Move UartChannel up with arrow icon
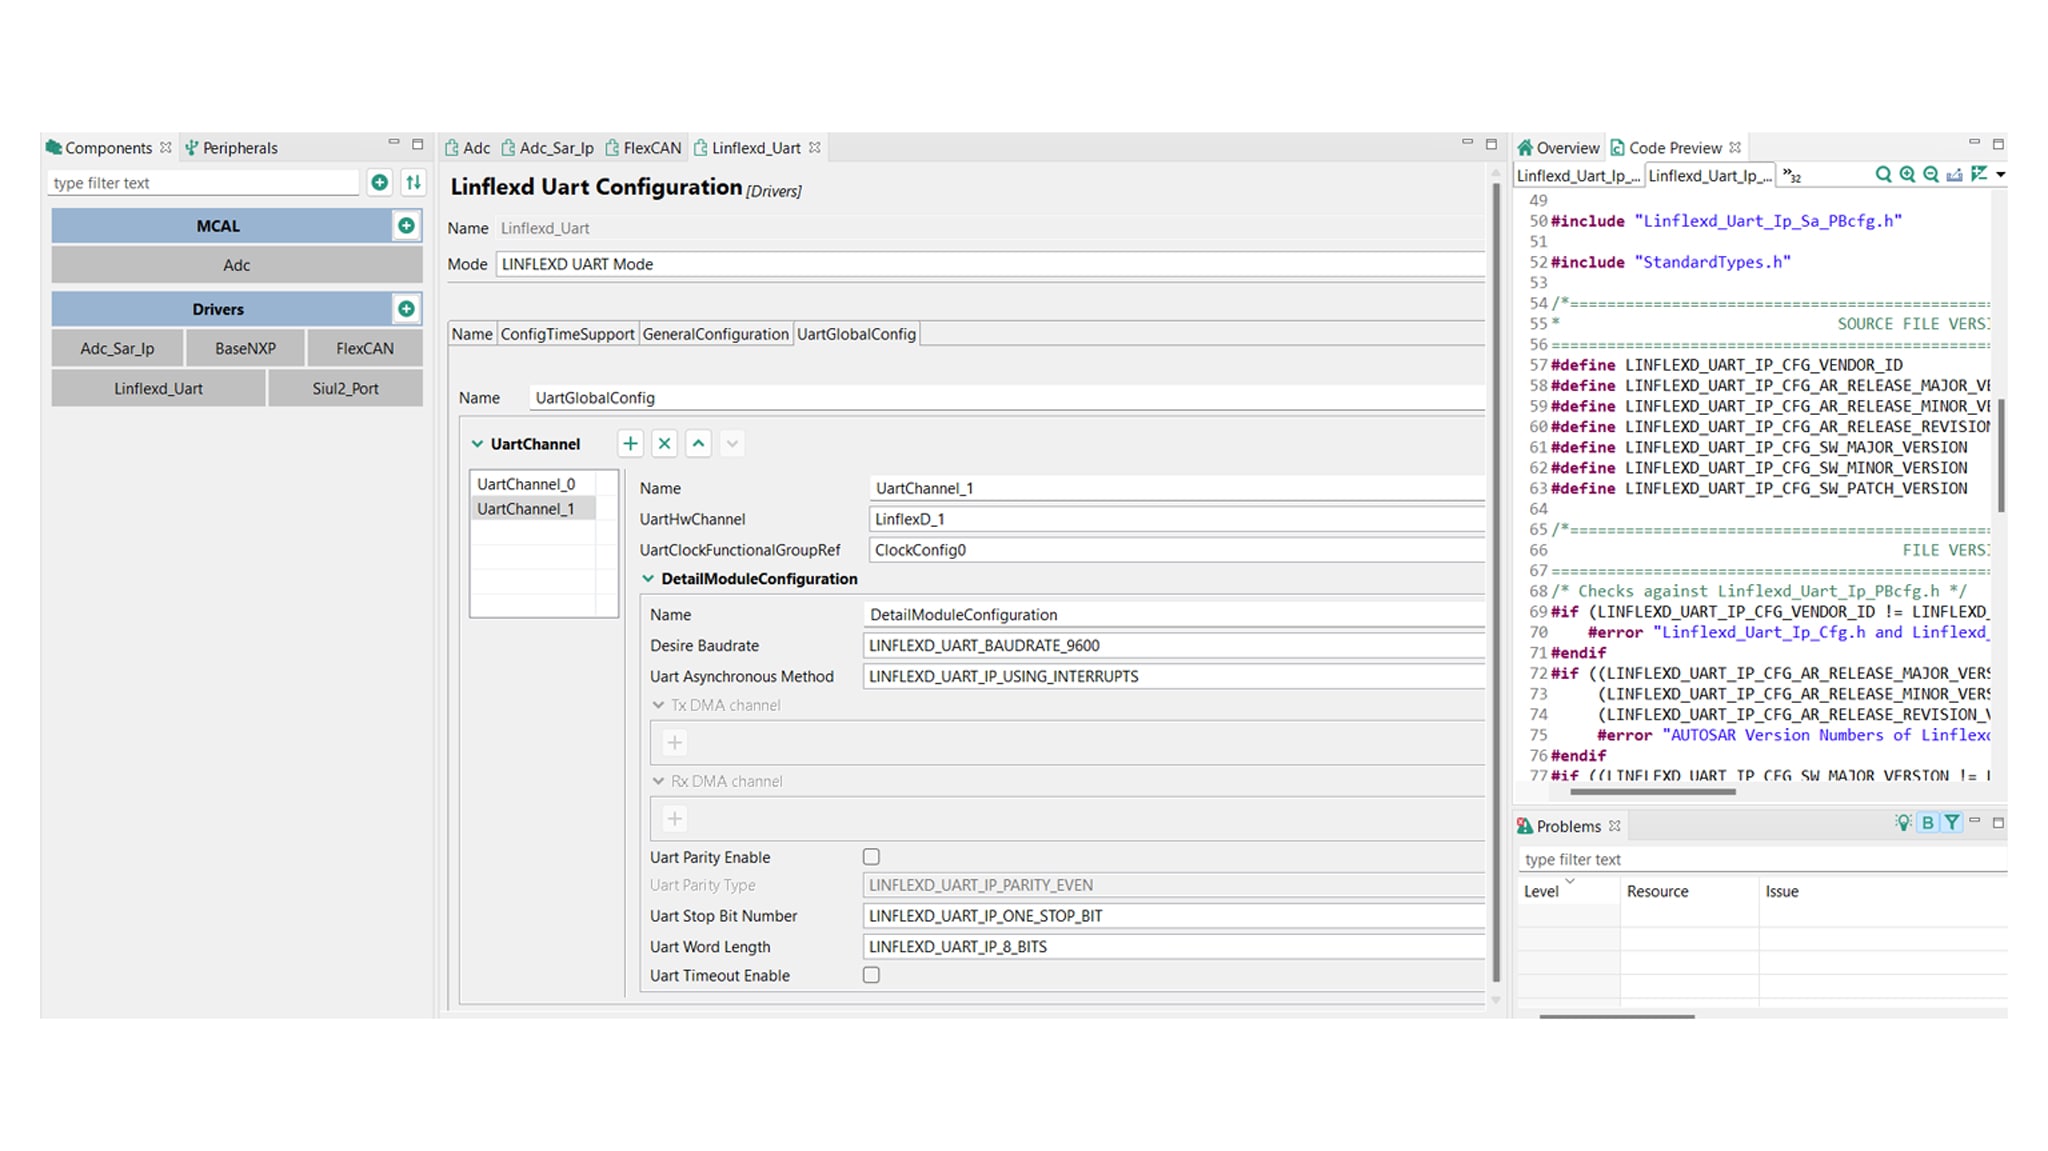 [x=698, y=444]
